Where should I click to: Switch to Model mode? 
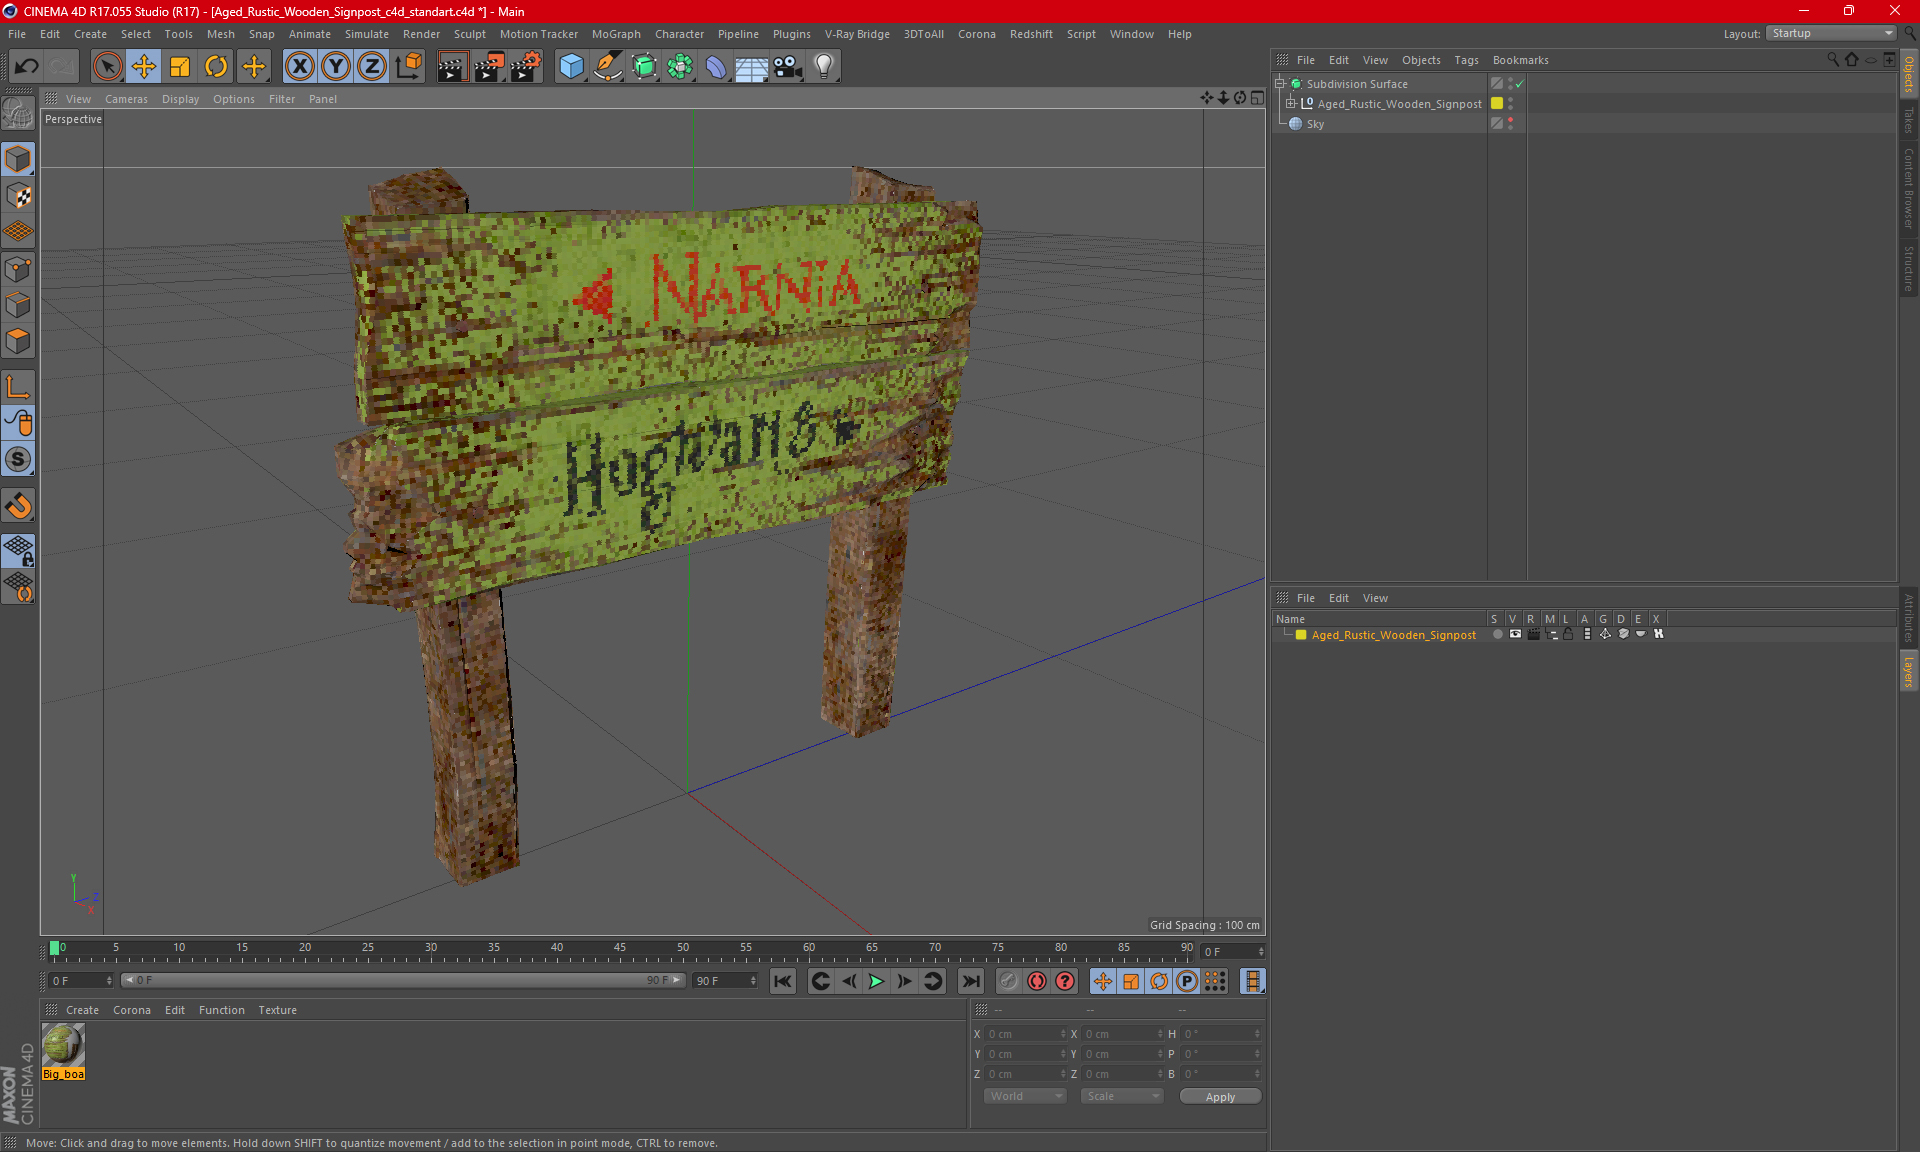click(18, 159)
